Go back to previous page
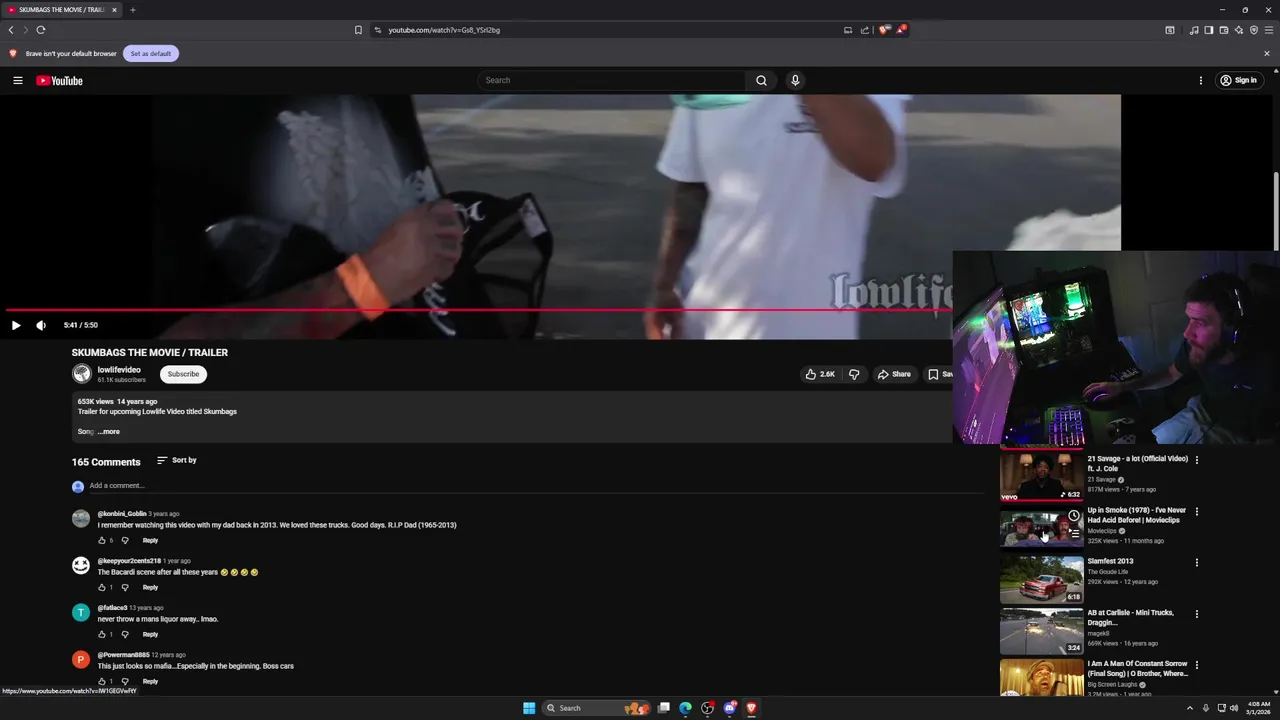The image size is (1280, 720). (11, 30)
